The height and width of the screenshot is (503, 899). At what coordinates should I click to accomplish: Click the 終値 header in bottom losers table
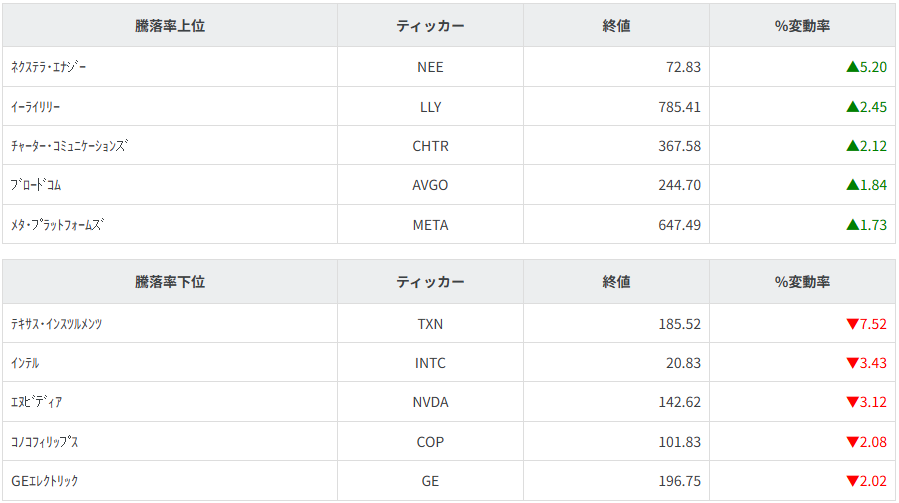pos(616,282)
